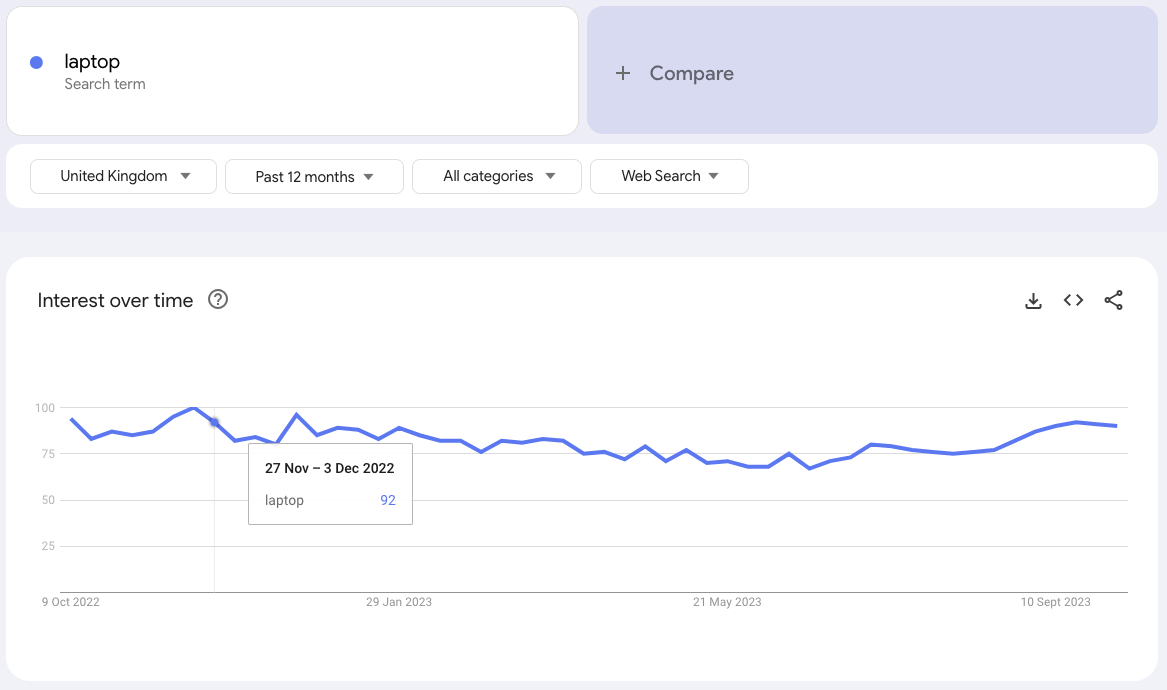Click the embed code icon
This screenshot has height=690, width=1167.
coord(1073,300)
